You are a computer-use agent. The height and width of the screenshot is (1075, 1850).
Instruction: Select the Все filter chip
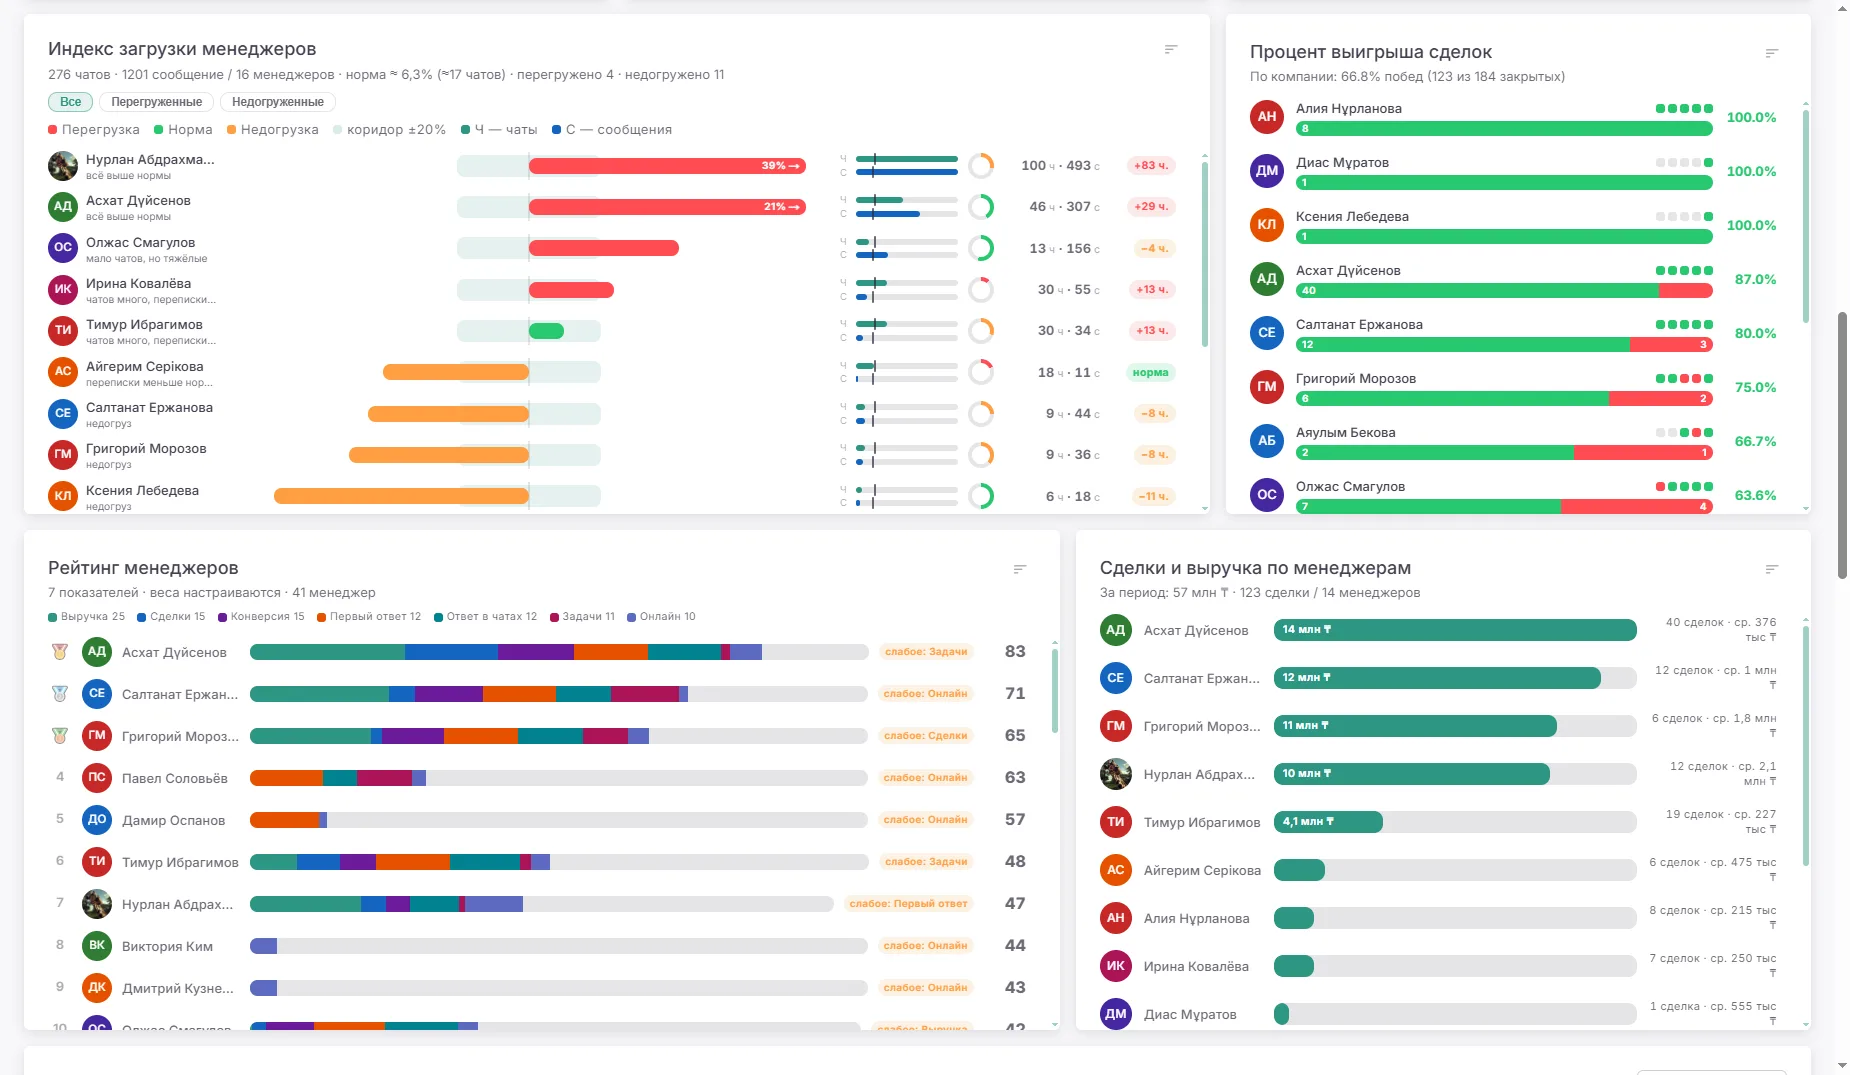(70, 102)
